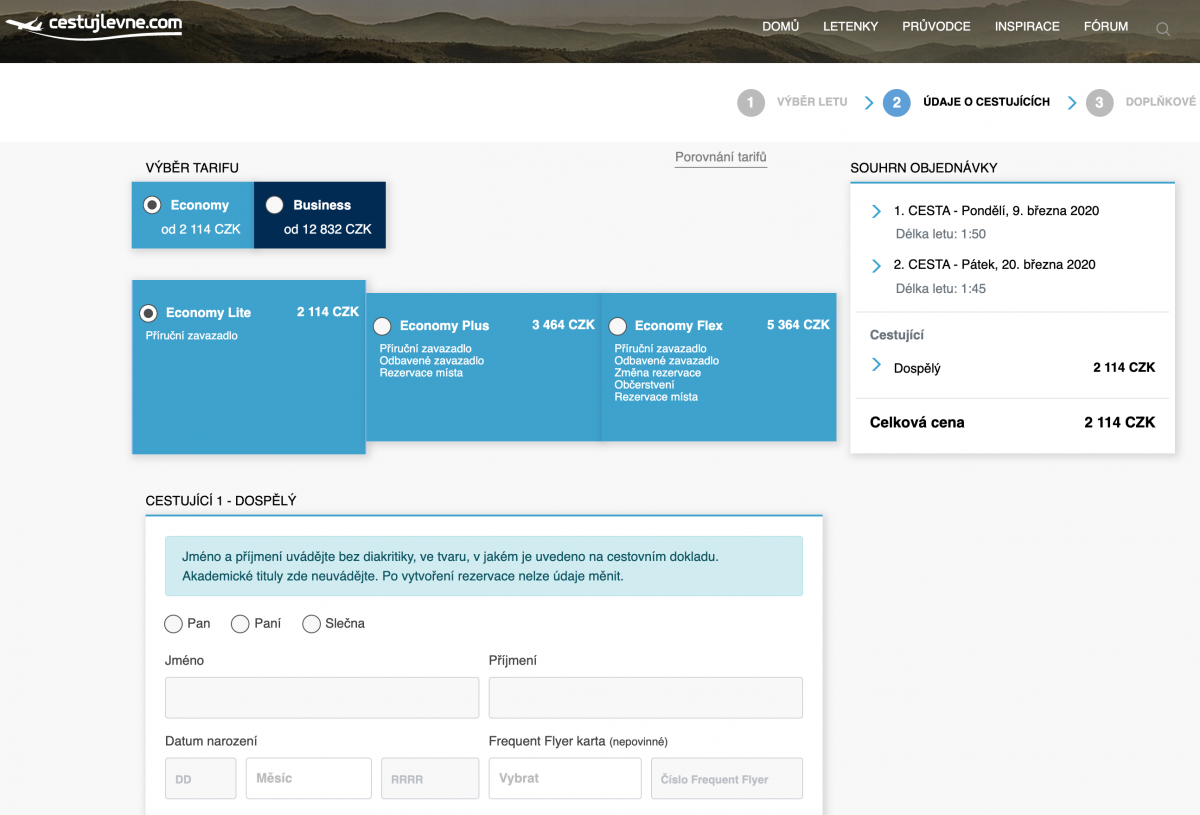Open the Fórum navigation link
This screenshot has height=815, width=1200.
(x=1105, y=27)
